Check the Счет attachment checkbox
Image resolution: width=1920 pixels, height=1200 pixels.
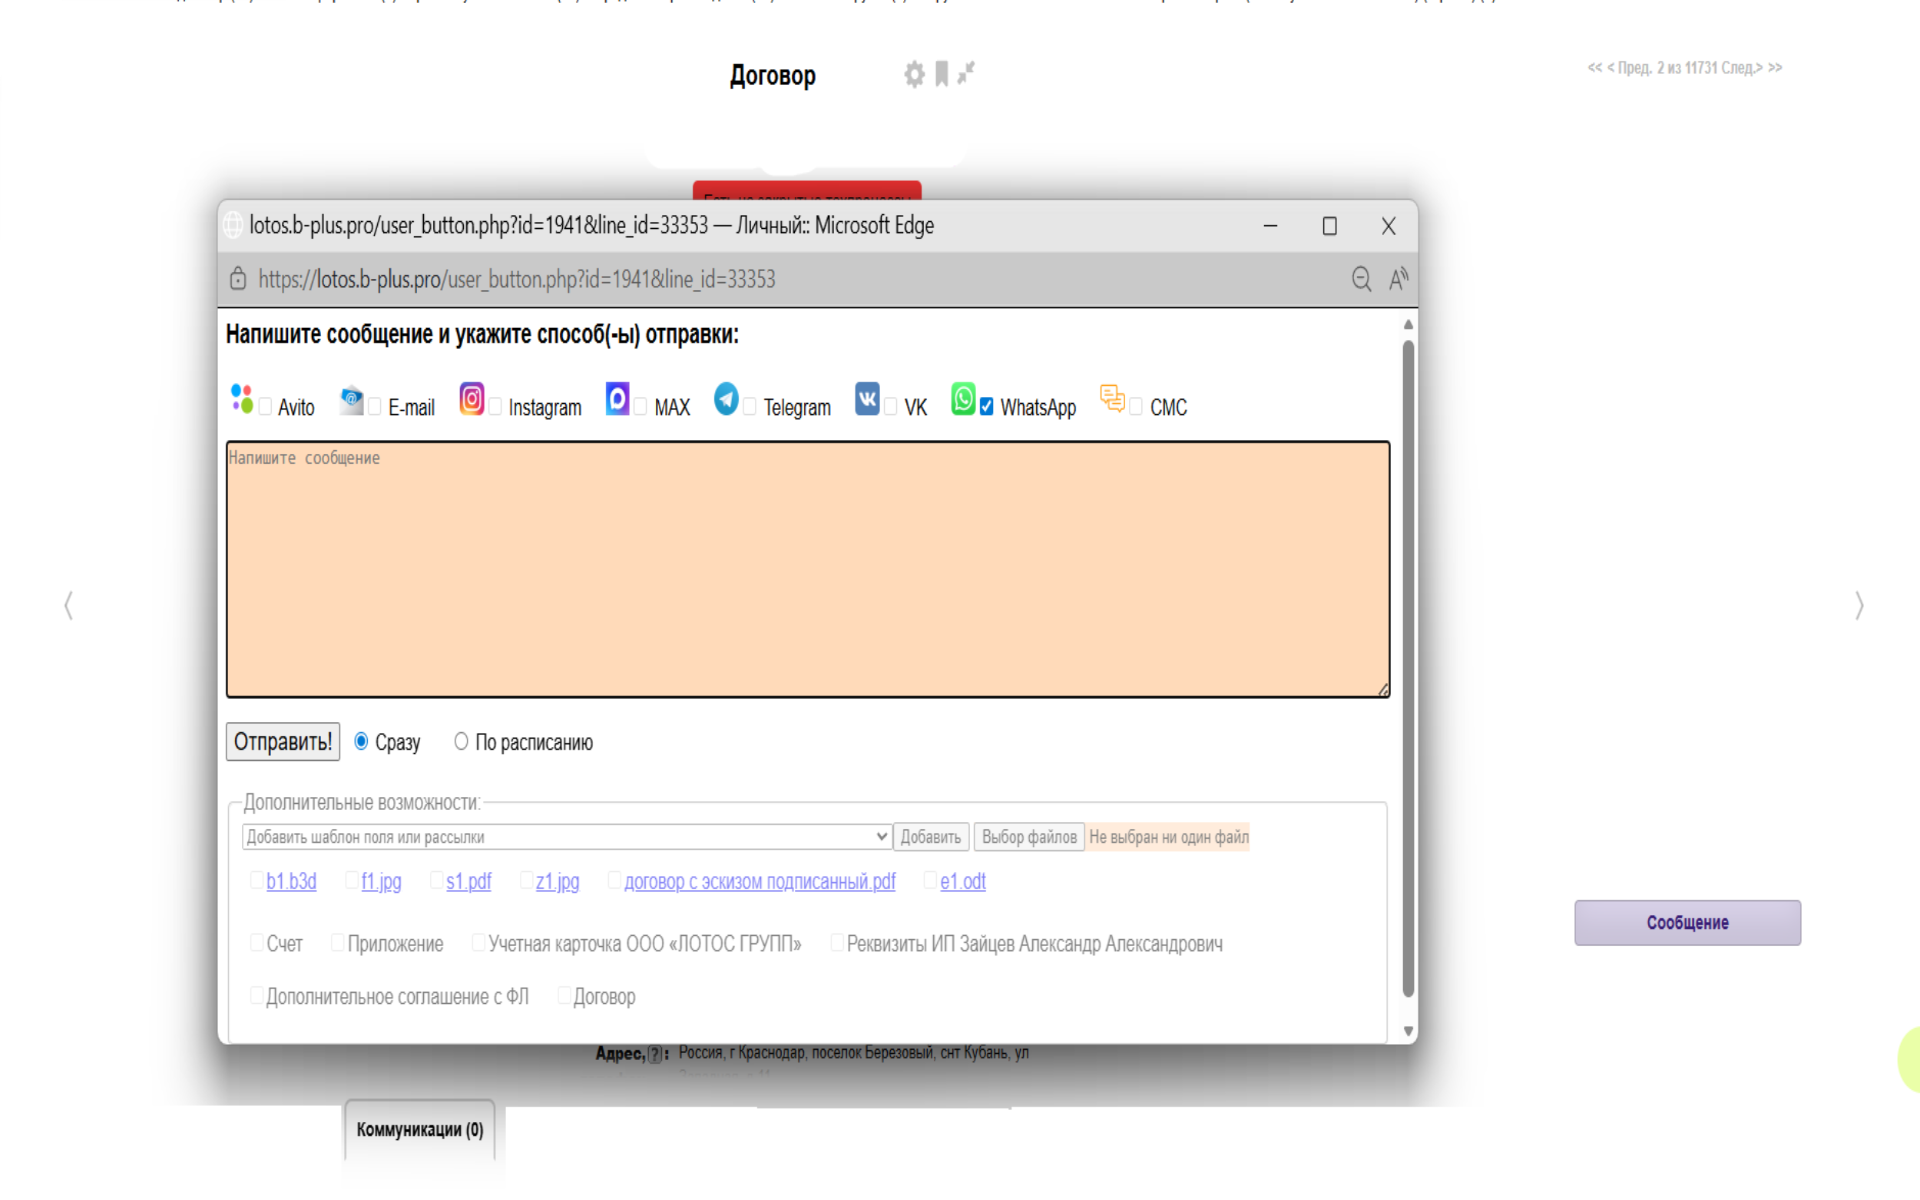[x=257, y=942]
